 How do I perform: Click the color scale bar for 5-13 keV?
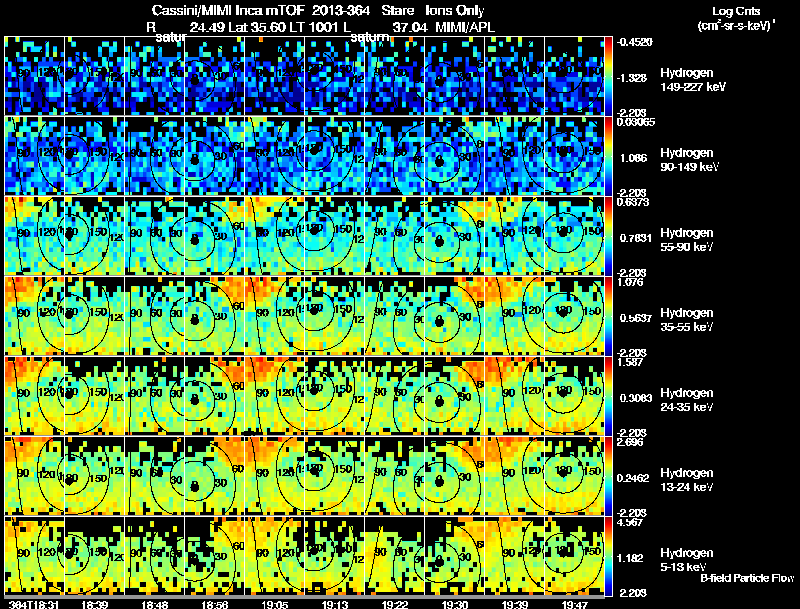[x=608, y=556]
